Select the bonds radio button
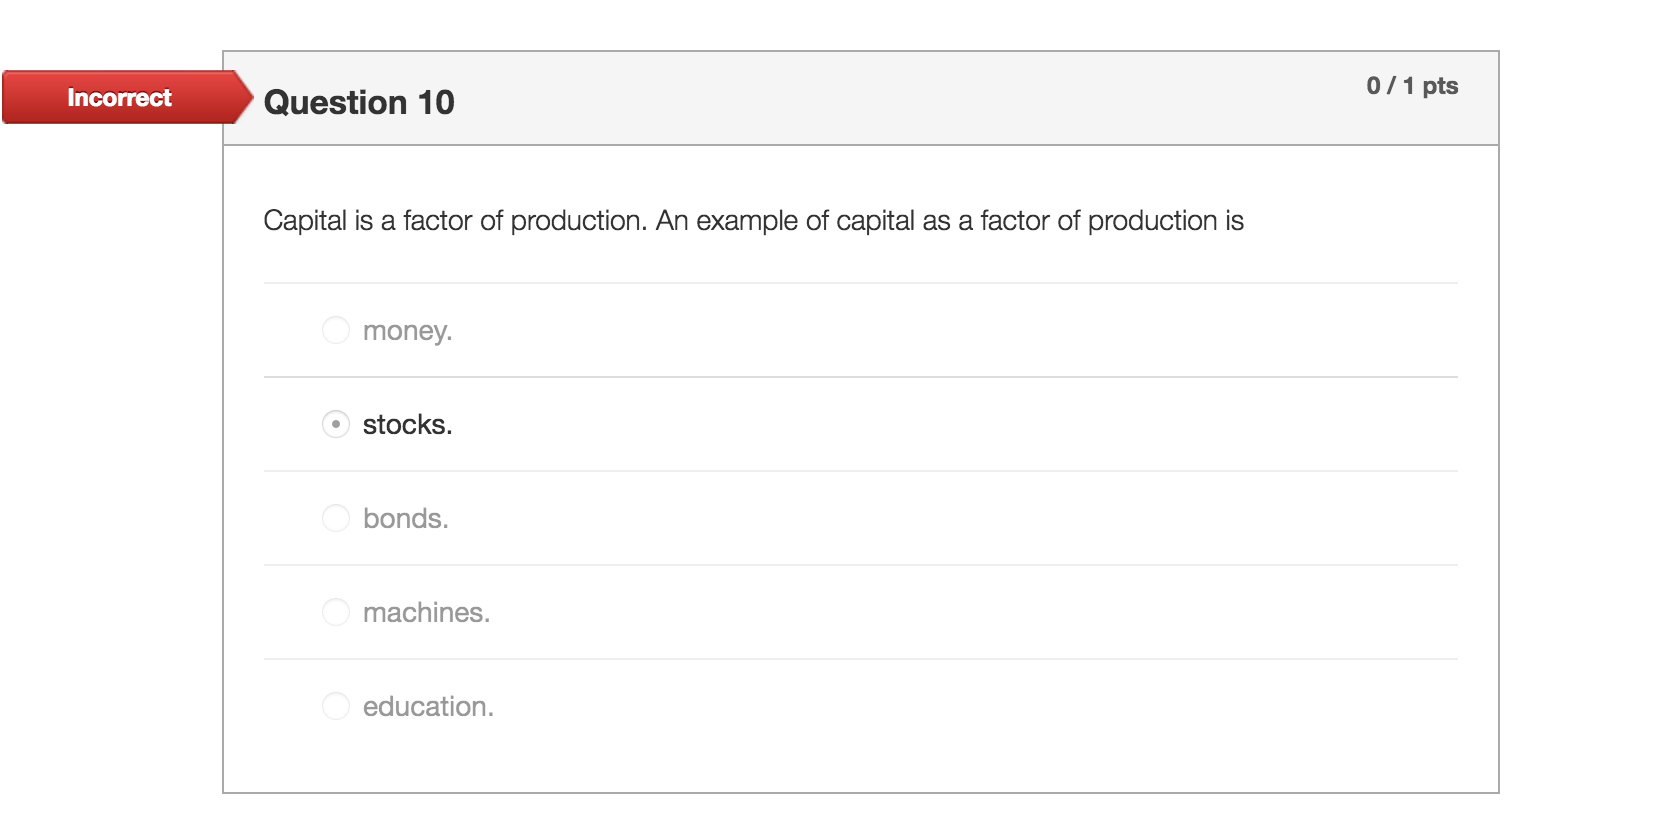This screenshot has width=1660, height=830. 335,518
